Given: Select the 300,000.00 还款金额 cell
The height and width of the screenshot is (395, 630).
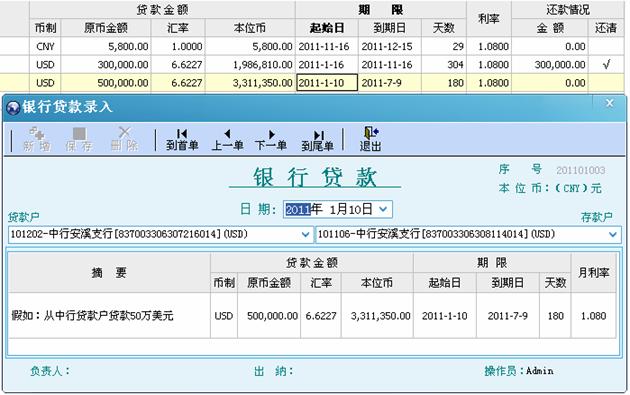Looking at the screenshot, I should click(x=550, y=65).
